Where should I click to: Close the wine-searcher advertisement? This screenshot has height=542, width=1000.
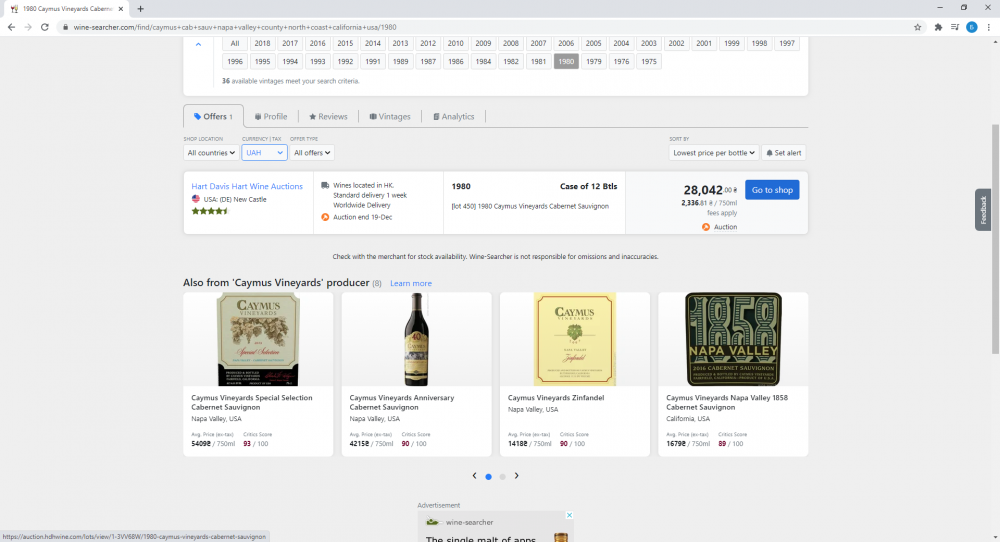click(x=569, y=516)
